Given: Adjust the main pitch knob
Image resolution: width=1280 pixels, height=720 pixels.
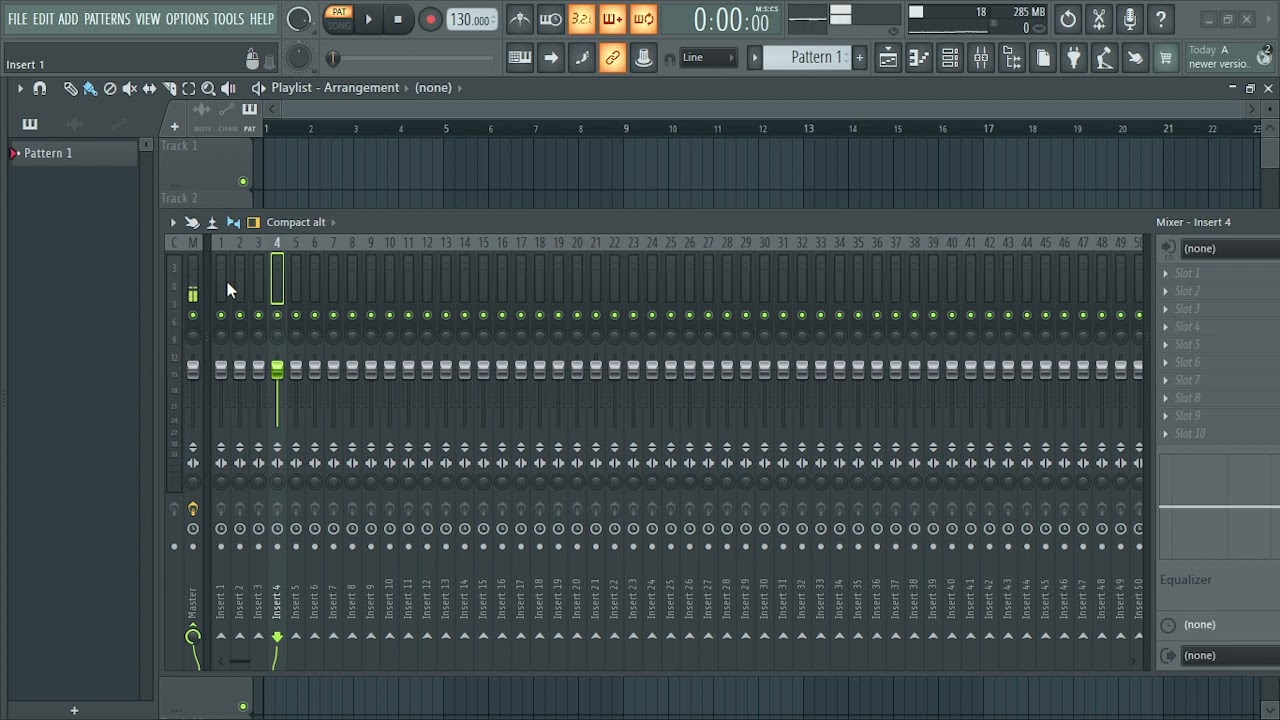Looking at the screenshot, I should pyautogui.click(x=300, y=58).
